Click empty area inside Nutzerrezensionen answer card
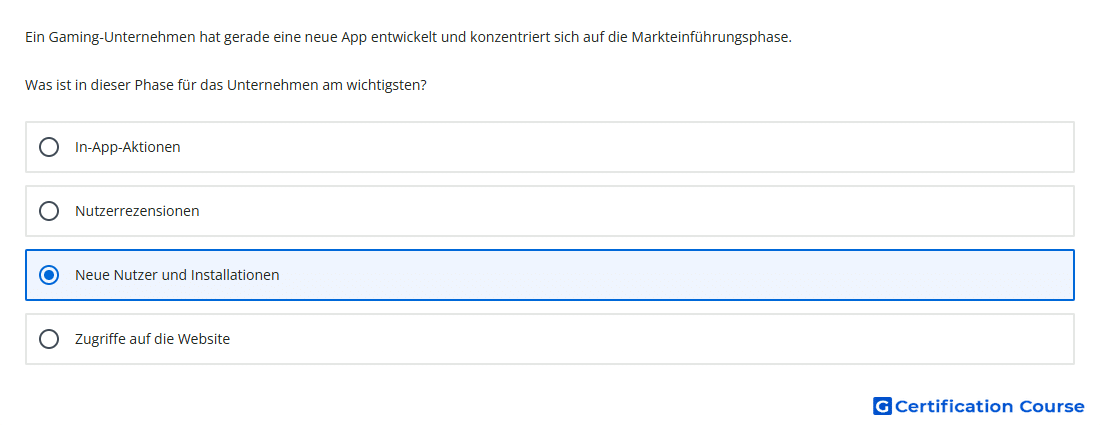The width and height of the screenshot is (1100, 425). click(x=631, y=211)
